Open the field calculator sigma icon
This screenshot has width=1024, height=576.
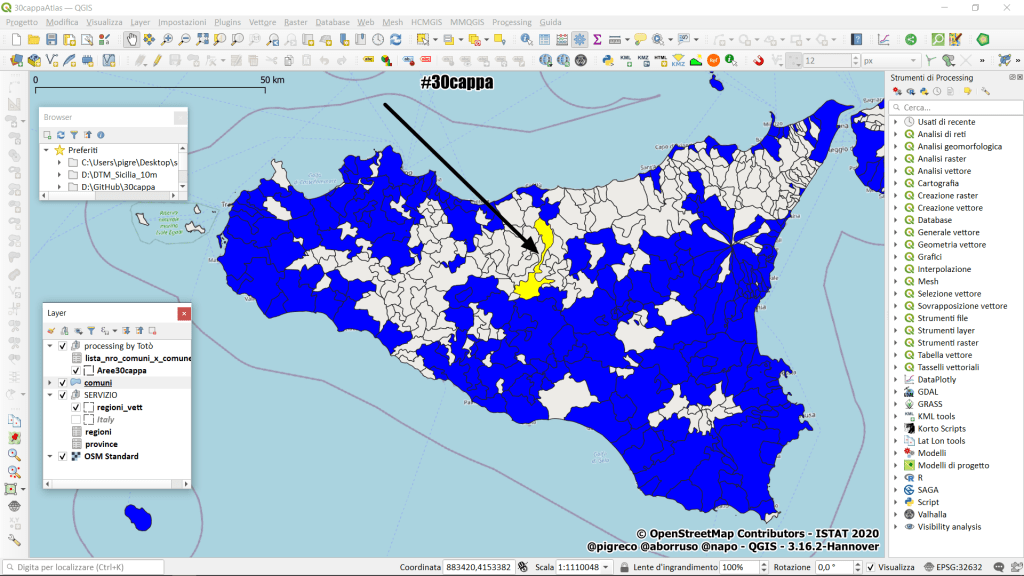(x=597, y=40)
